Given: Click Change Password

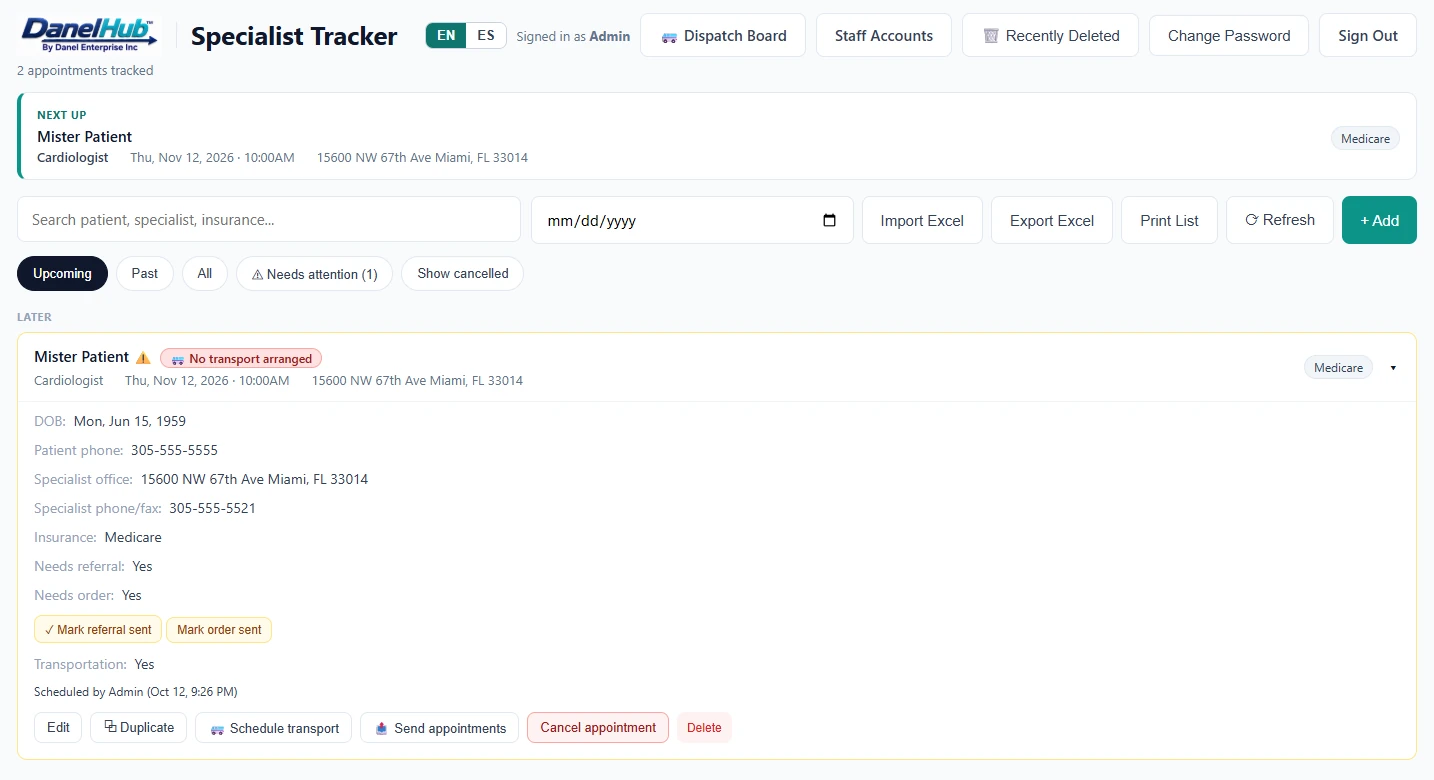Looking at the screenshot, I should click(1229, 35).
